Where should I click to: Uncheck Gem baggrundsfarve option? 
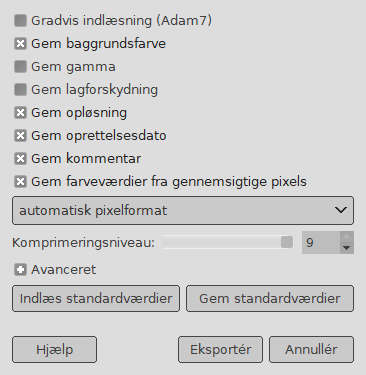point(20,44)
